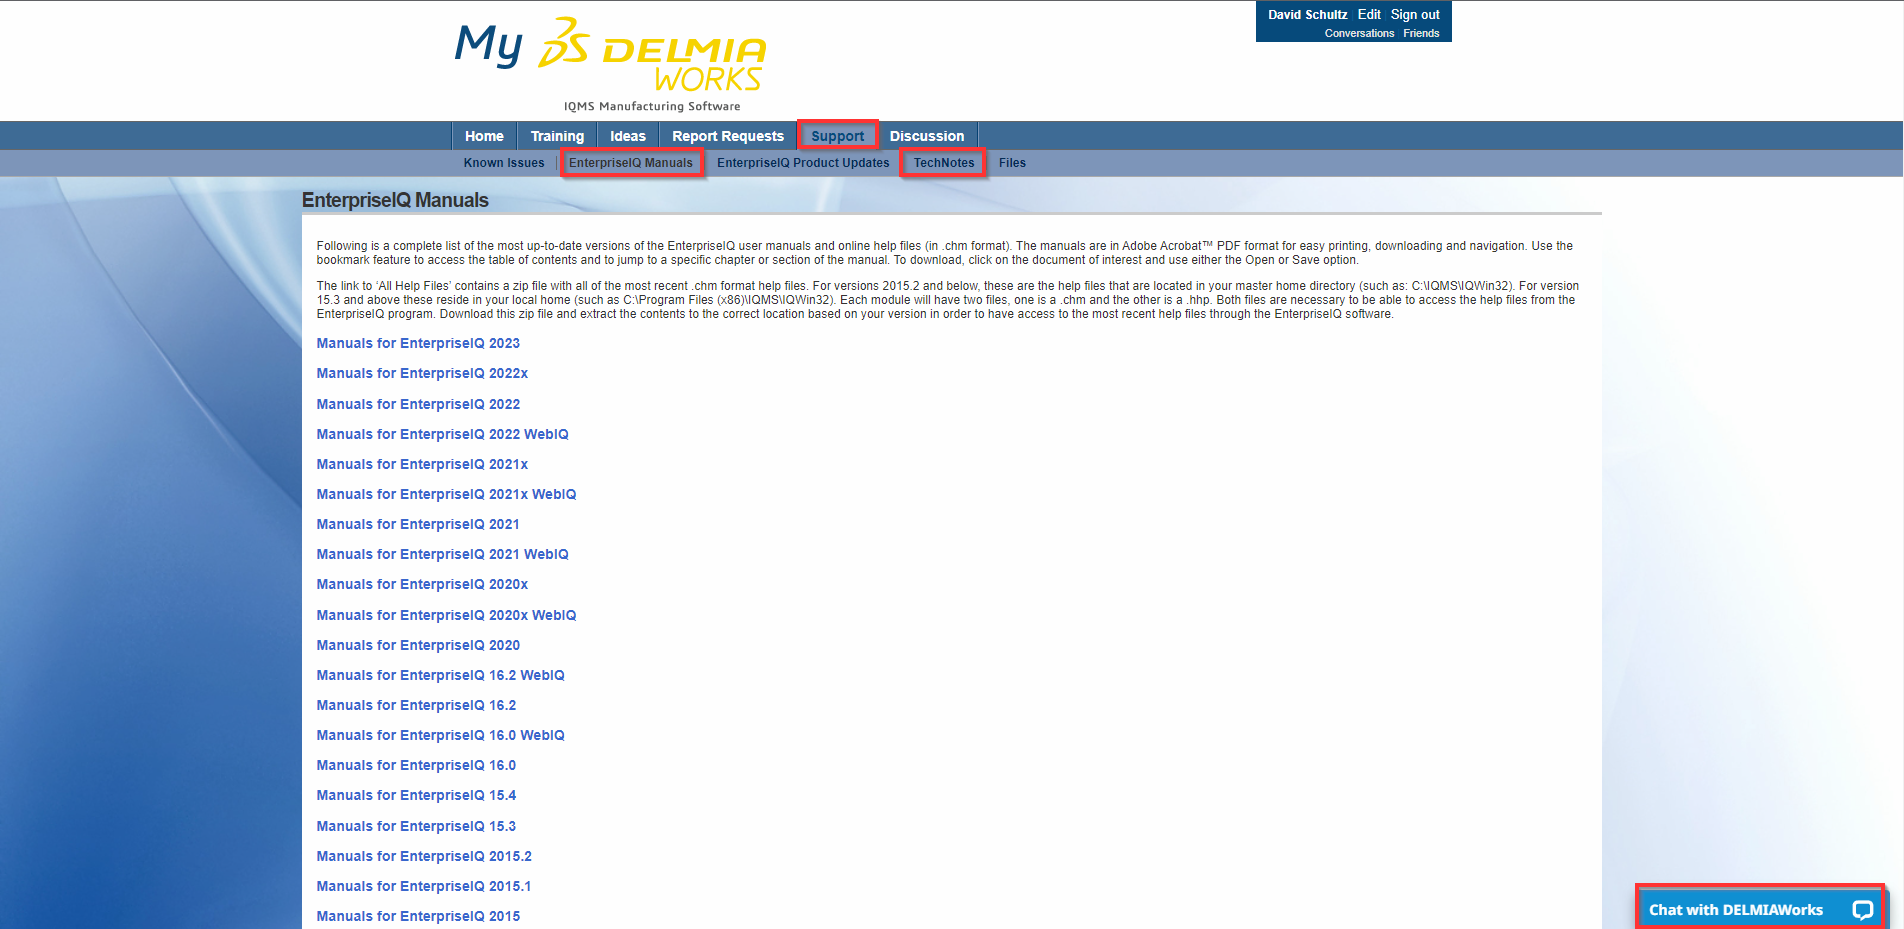Open Manuals for EnterpriseIQ 15.3
The width and height of the screenshot is (1904, 929).
416,826
